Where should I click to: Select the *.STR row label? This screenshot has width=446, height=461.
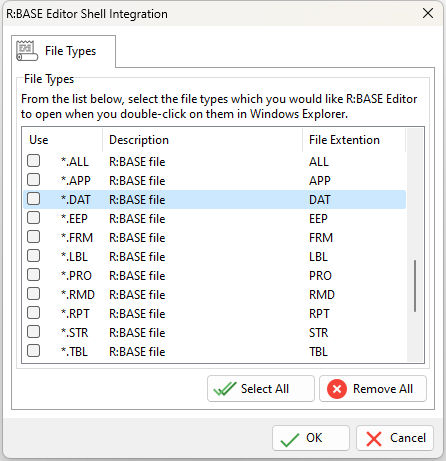[x=75, y=333]
